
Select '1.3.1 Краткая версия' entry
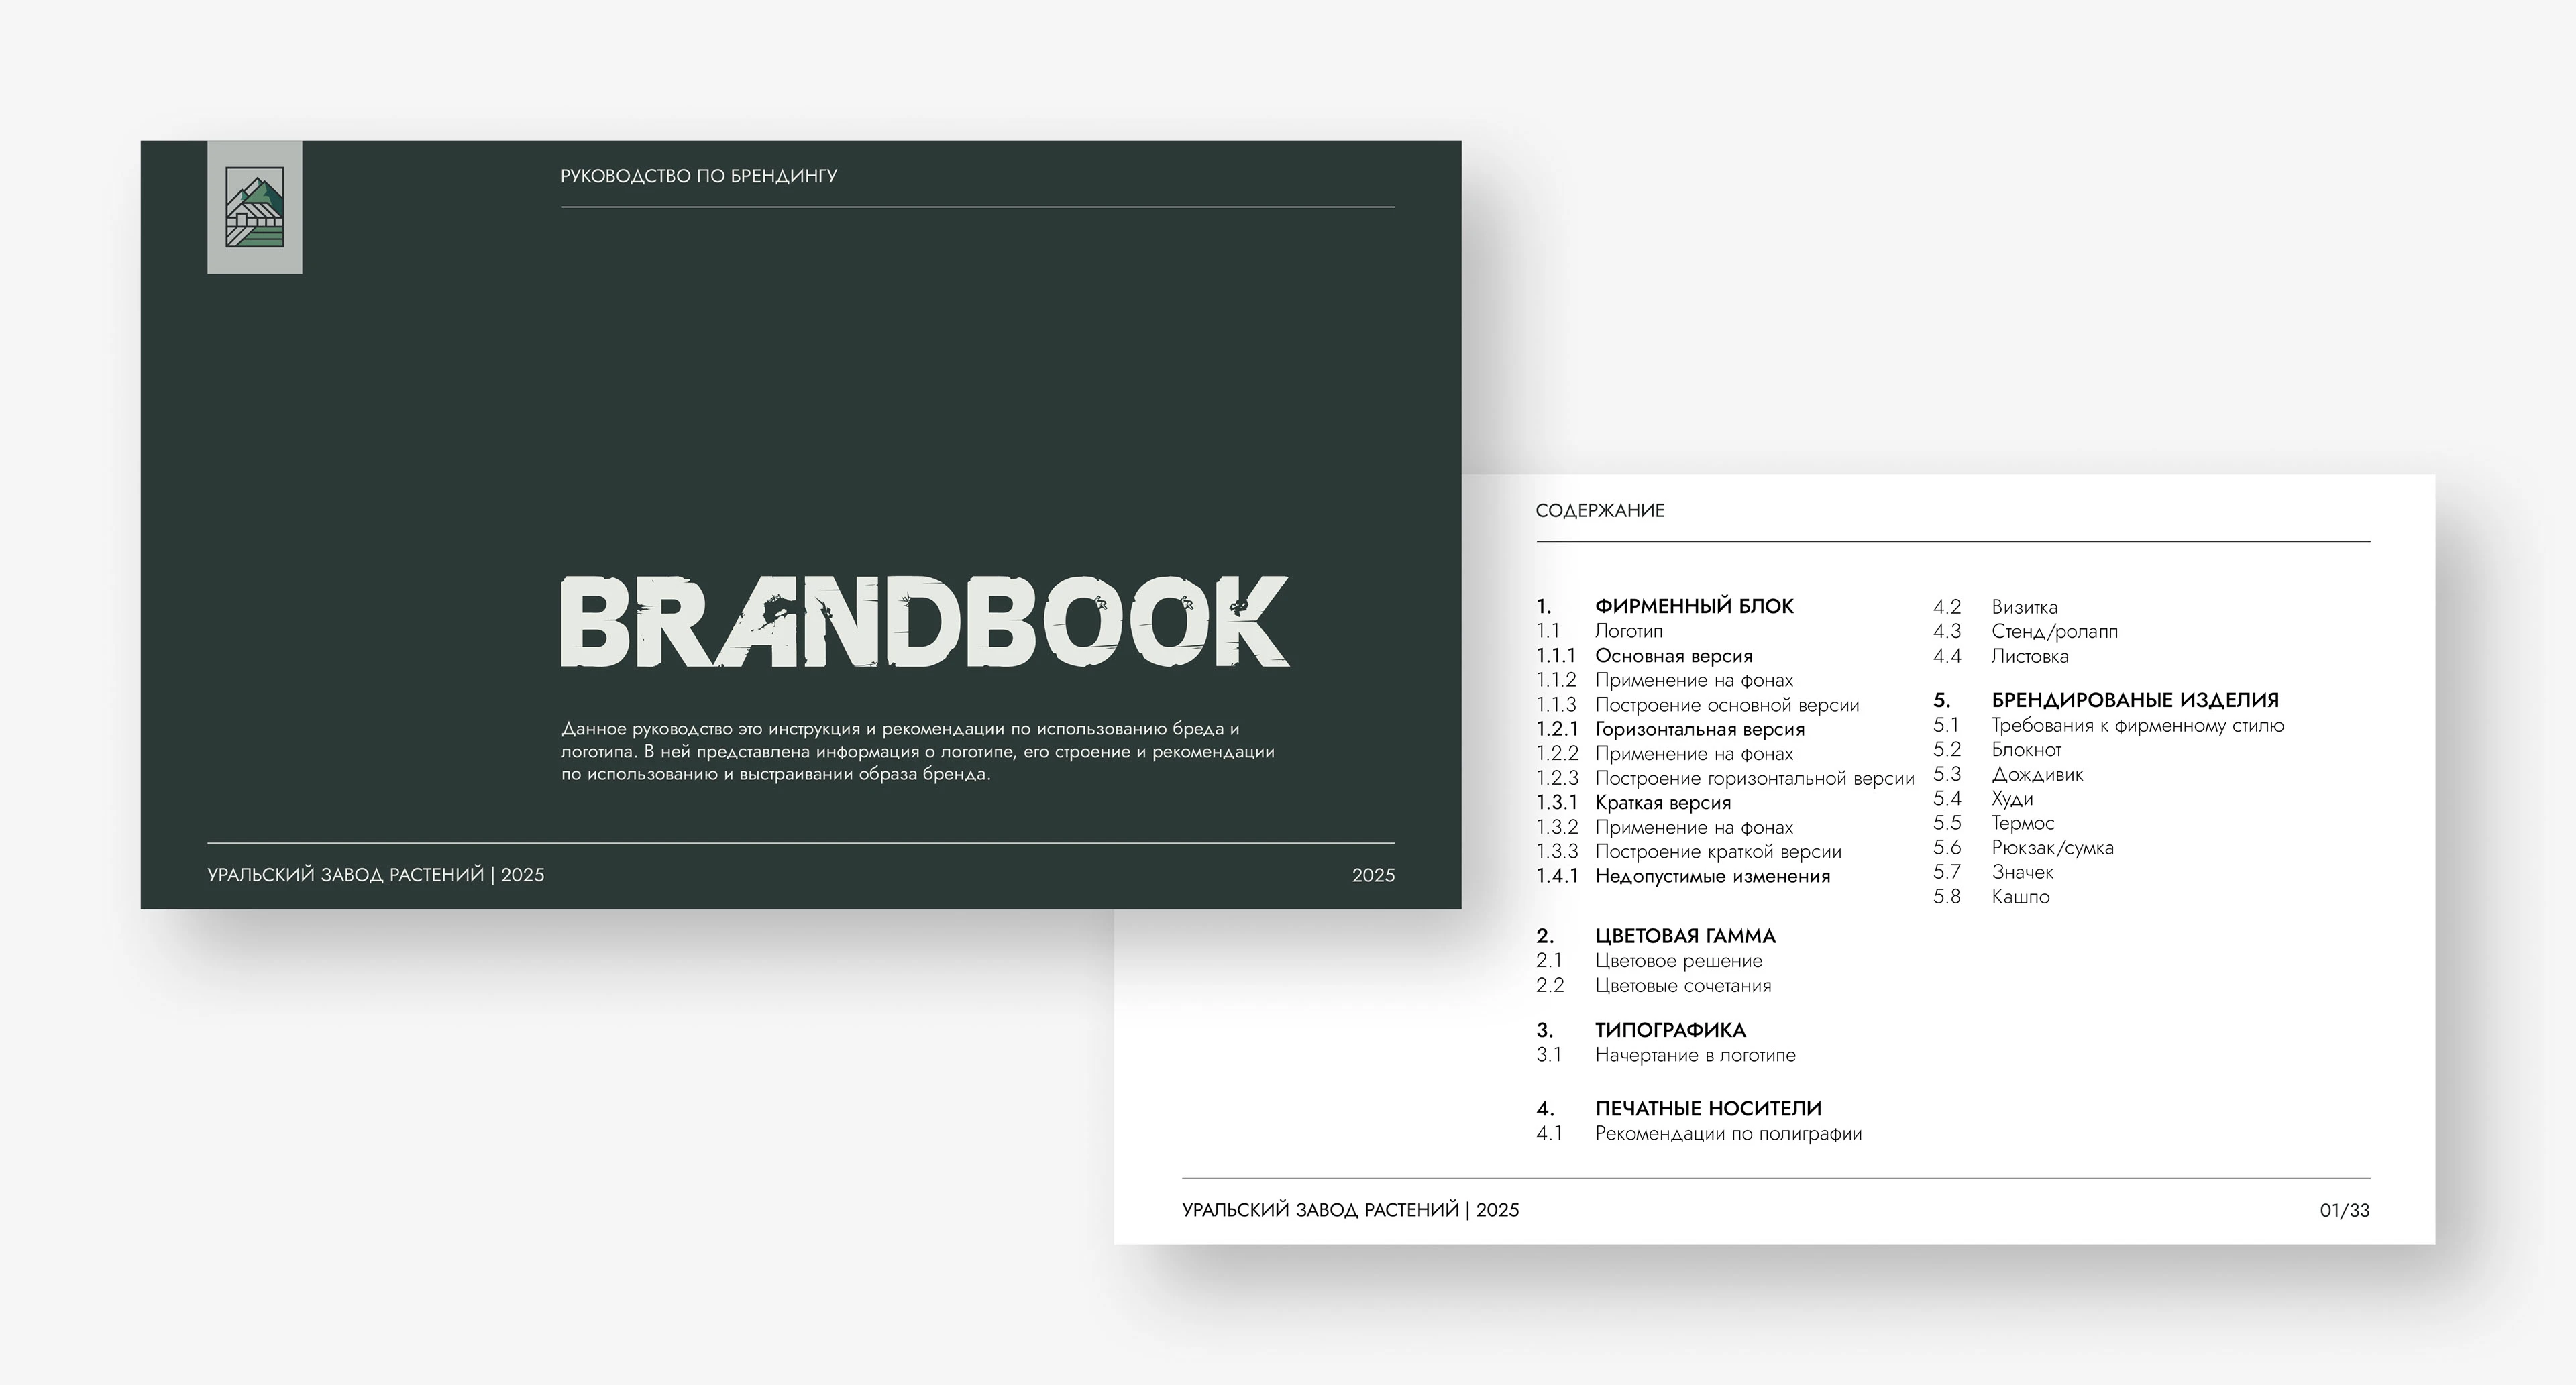click(1634, 803)
